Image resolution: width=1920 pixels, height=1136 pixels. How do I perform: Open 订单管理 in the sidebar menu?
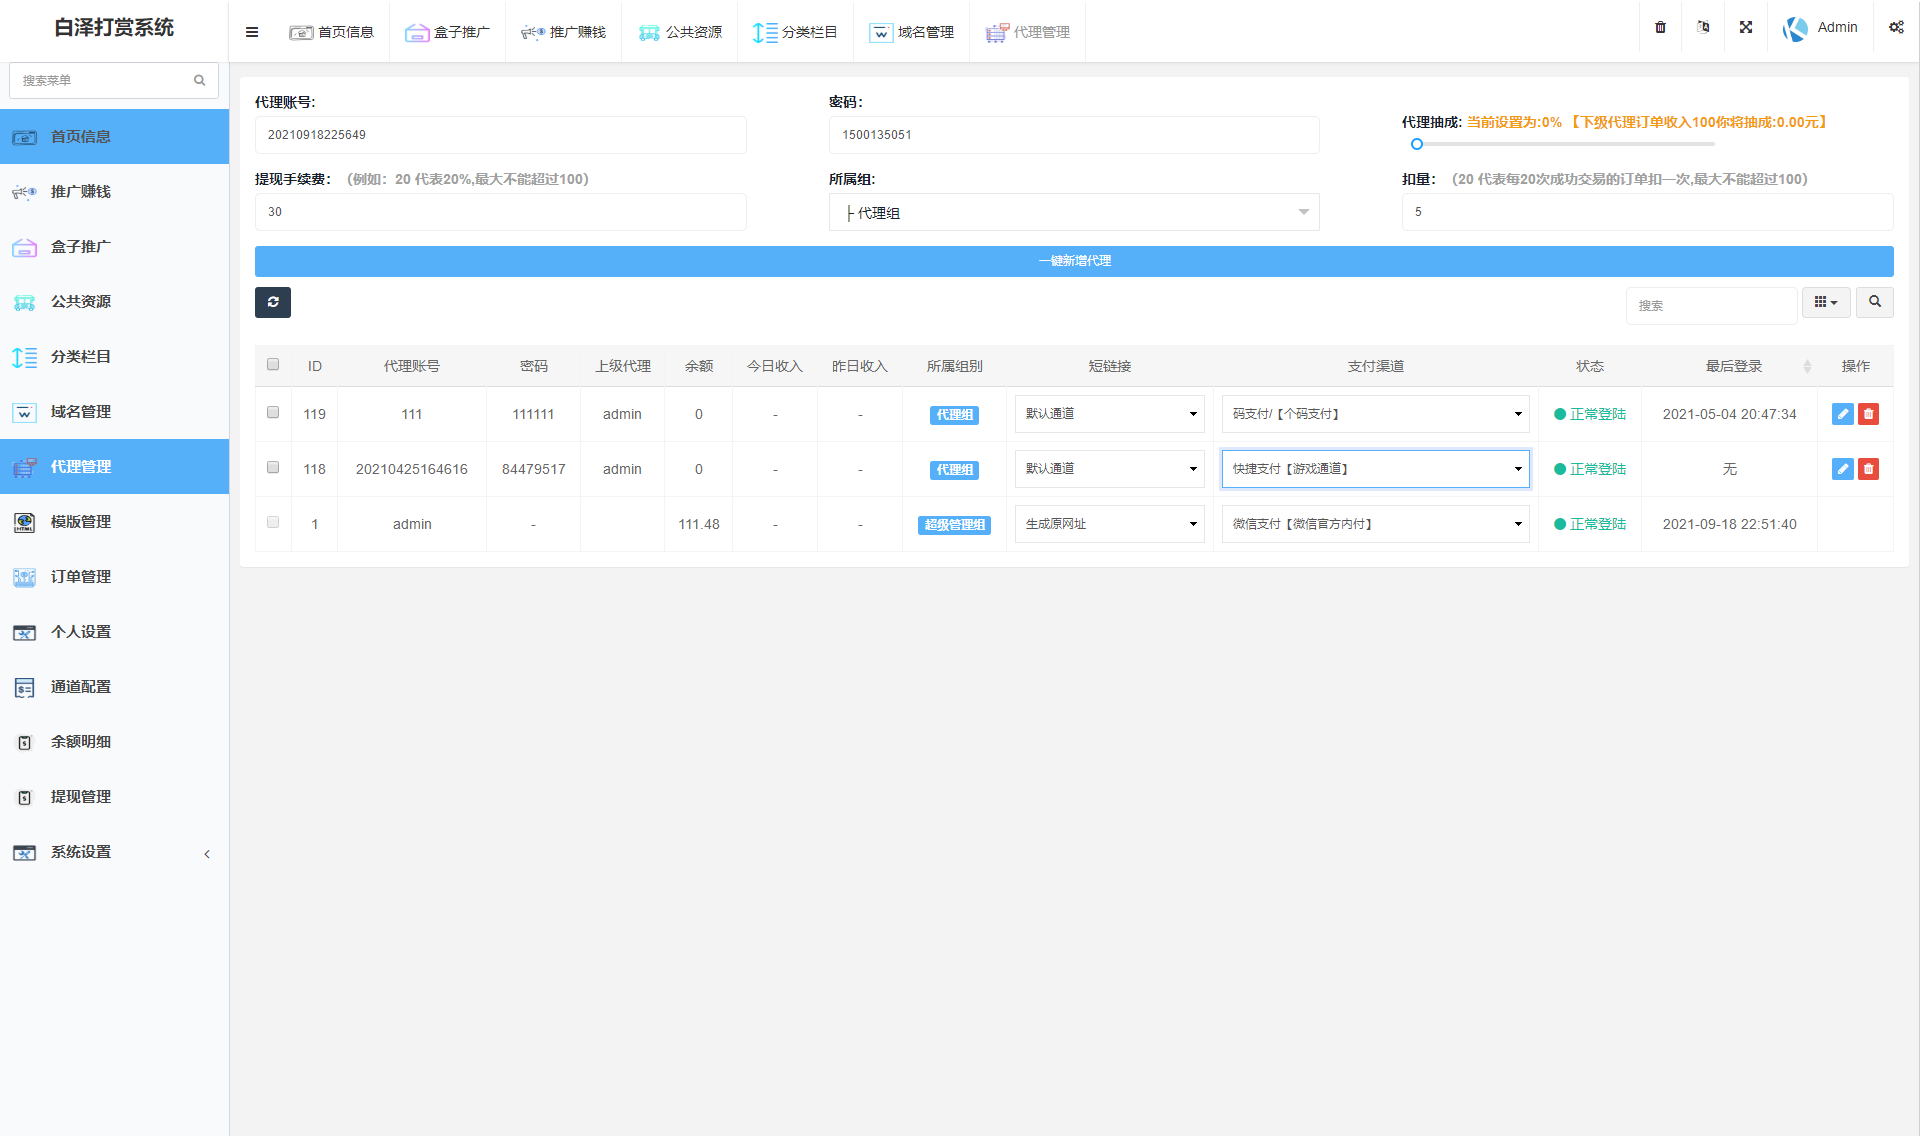pyautogui.click(x=81, y=577)
